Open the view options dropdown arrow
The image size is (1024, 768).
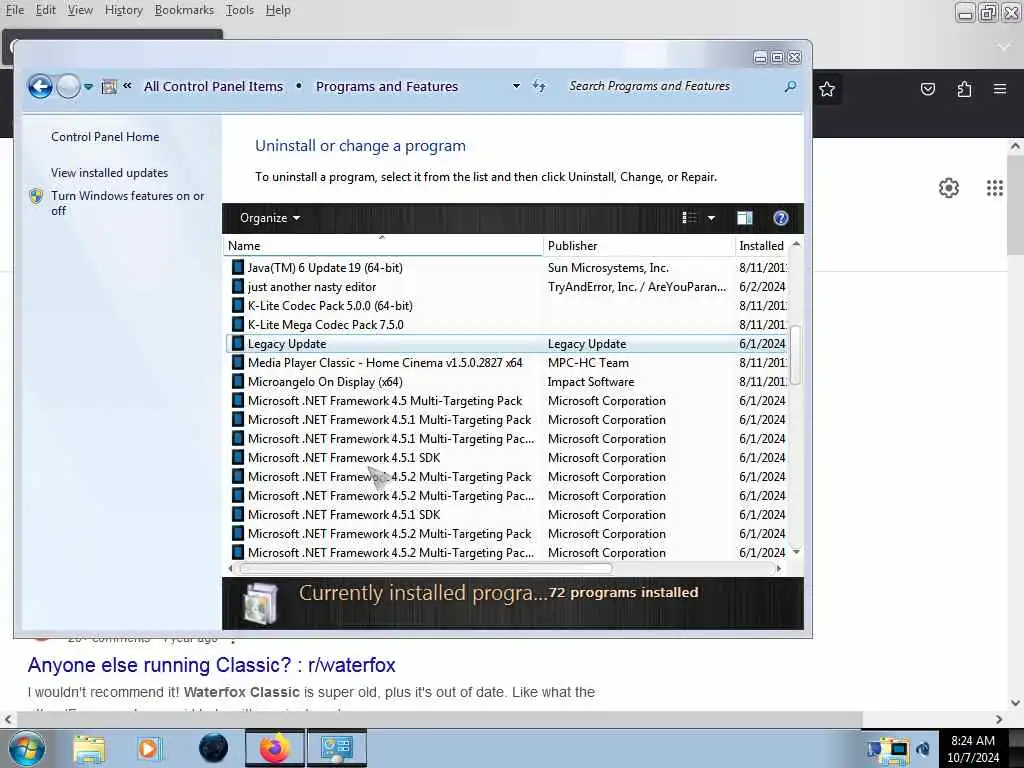click(711, 218)
